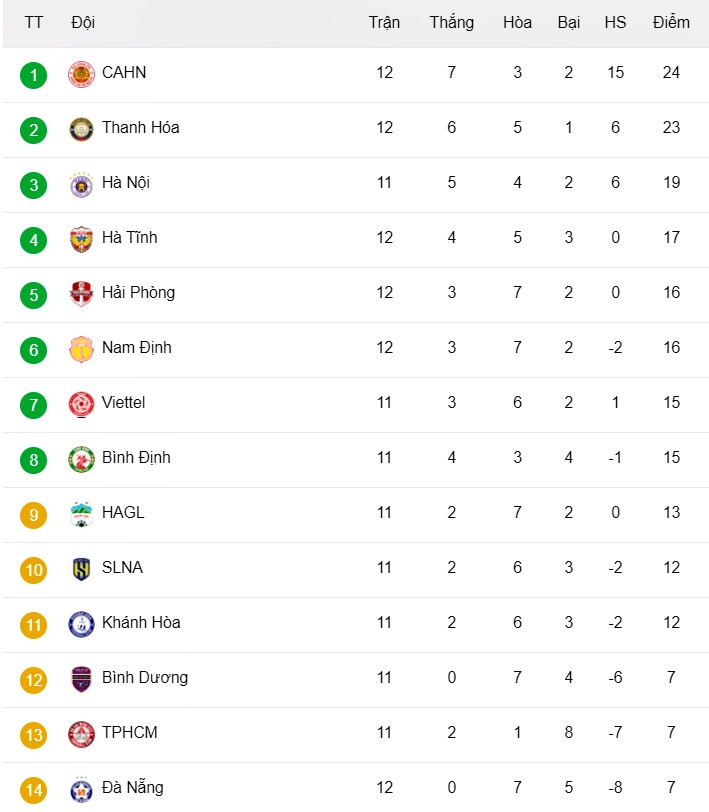Click the SLNA shield logo
709x812 pixels.
[81, 569]
